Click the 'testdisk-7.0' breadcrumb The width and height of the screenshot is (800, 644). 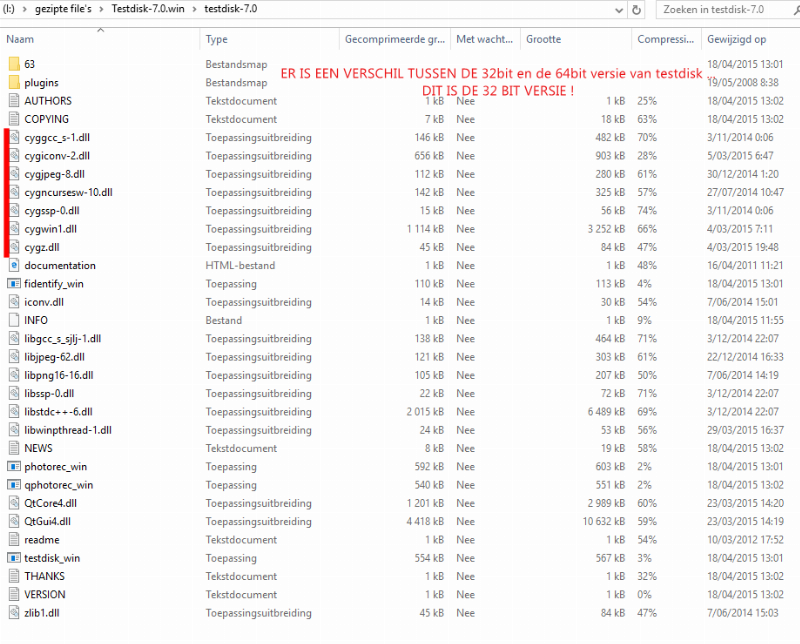231,9
